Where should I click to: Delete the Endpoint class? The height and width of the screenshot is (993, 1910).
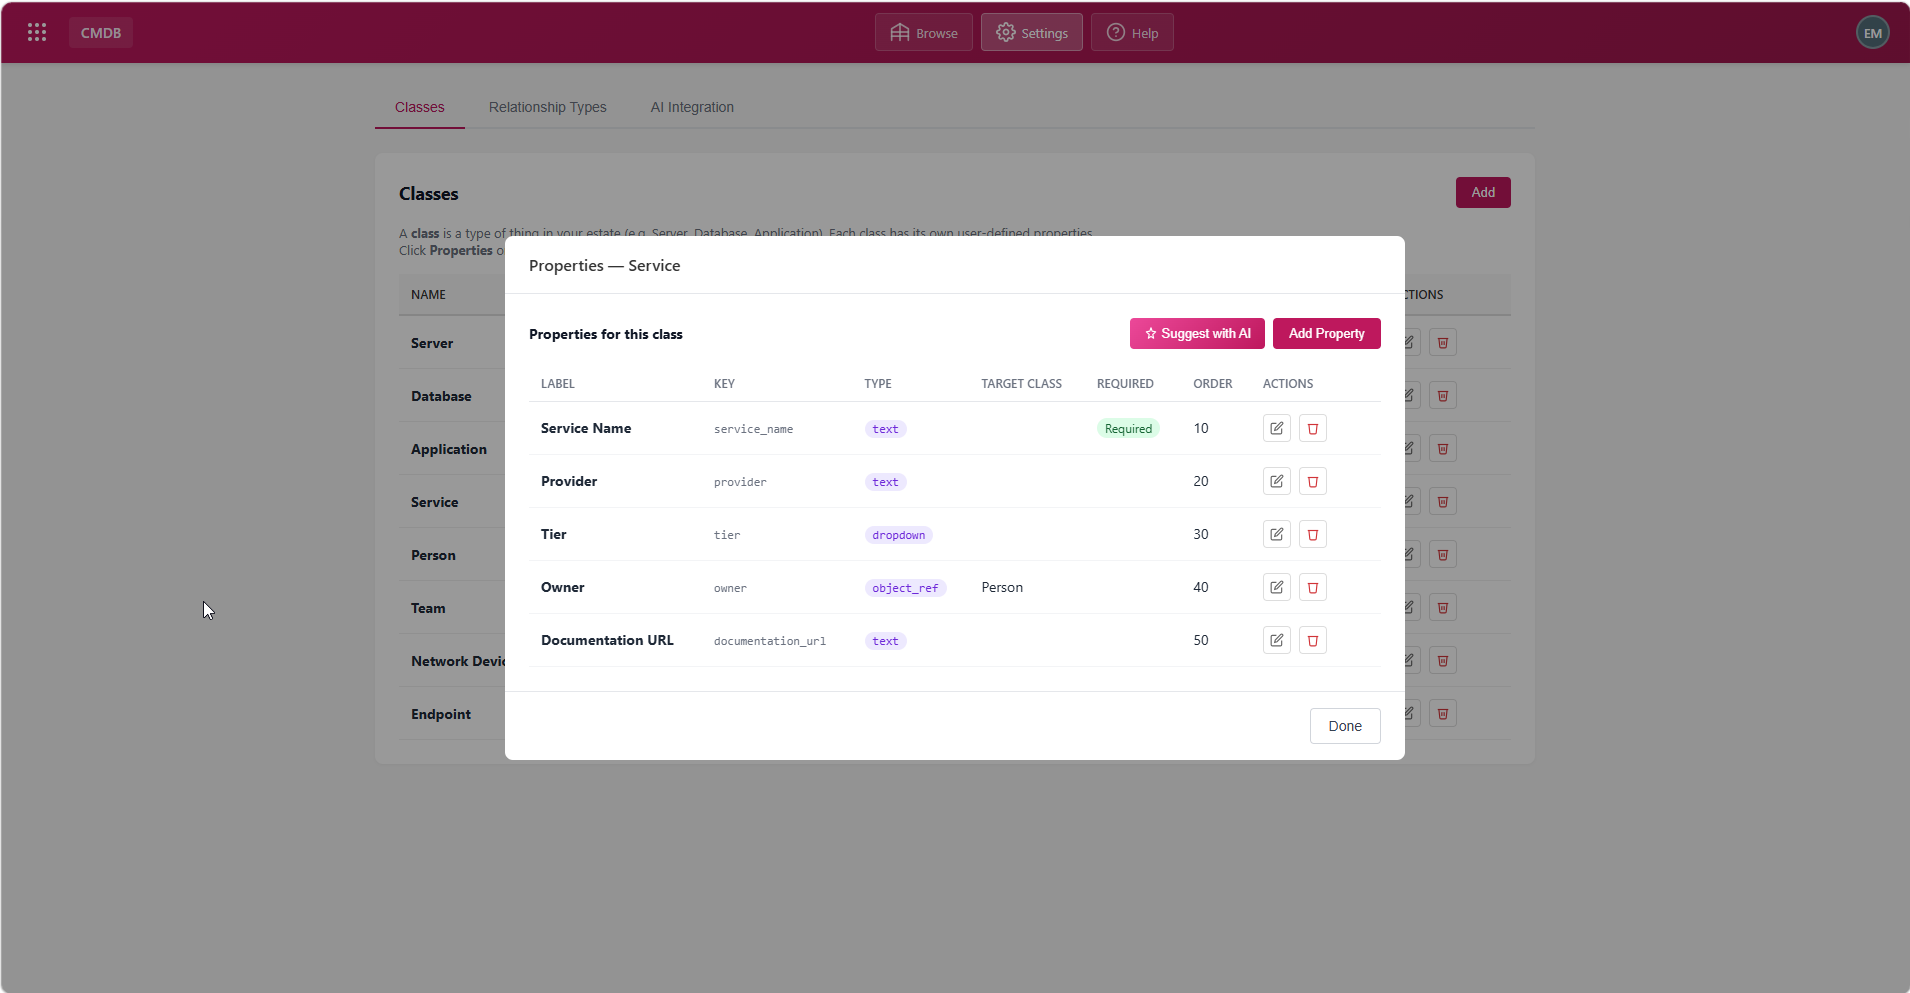click(1443, 713)
